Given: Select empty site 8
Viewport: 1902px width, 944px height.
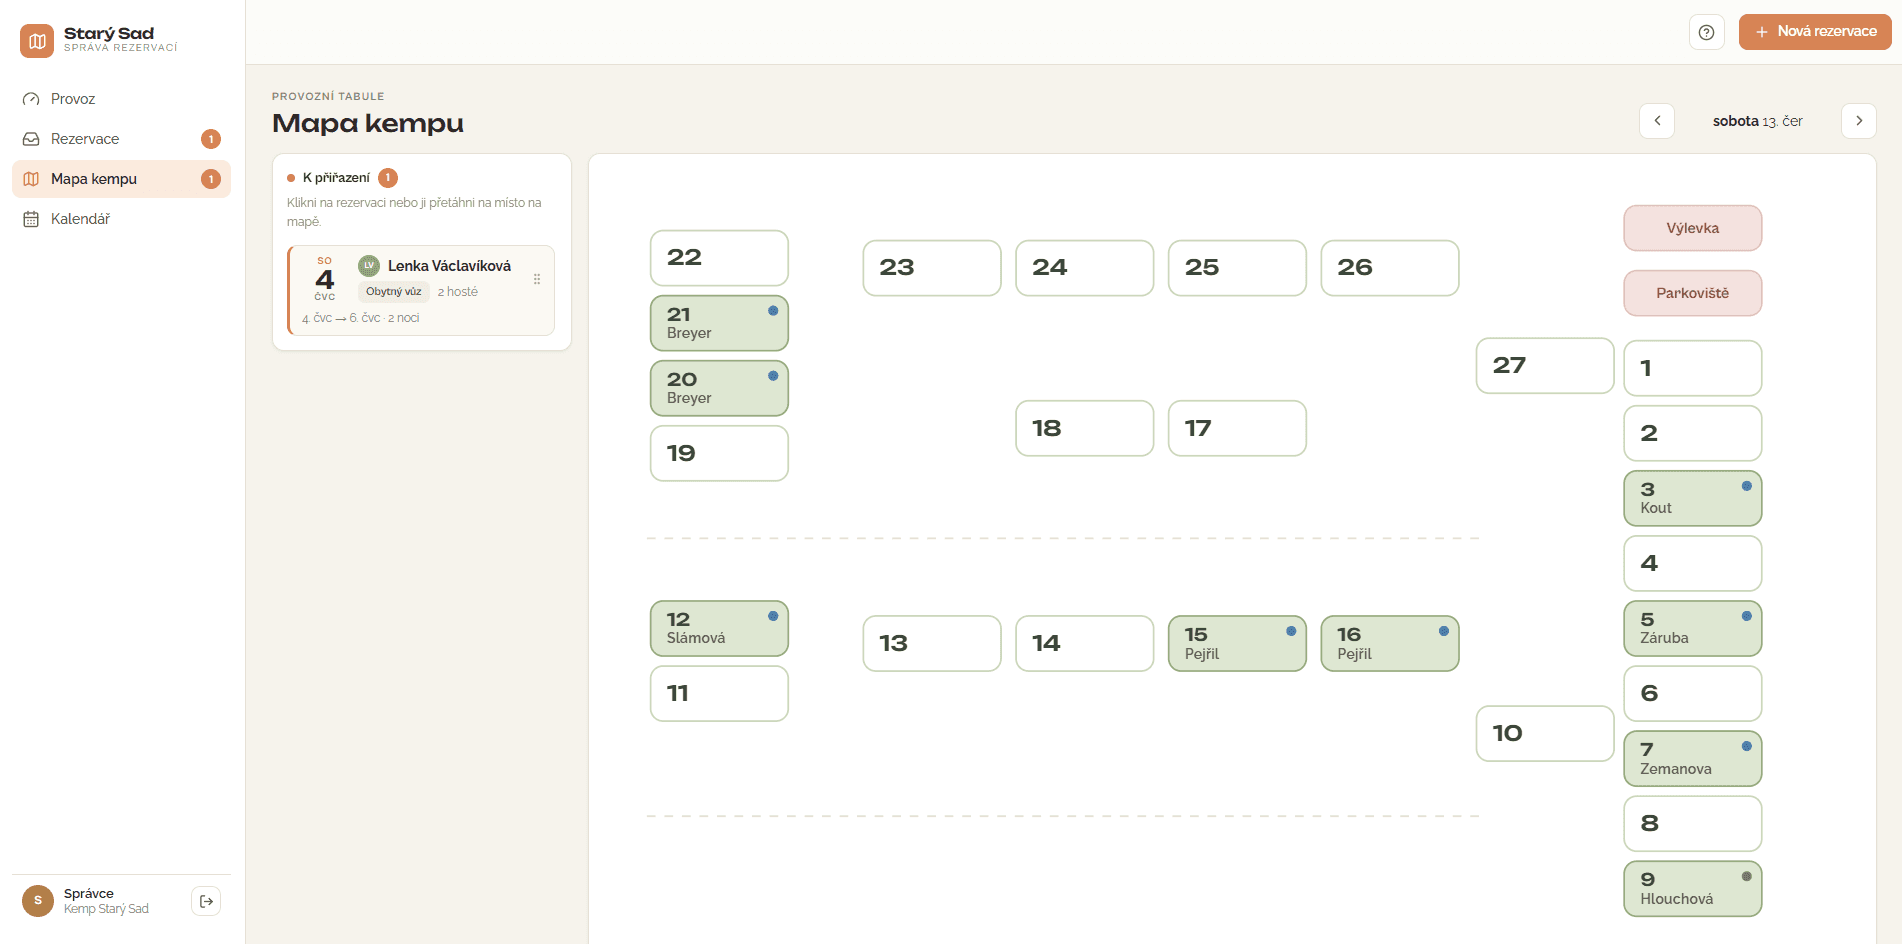Looking at the screenshot, I should [1693, 823].
